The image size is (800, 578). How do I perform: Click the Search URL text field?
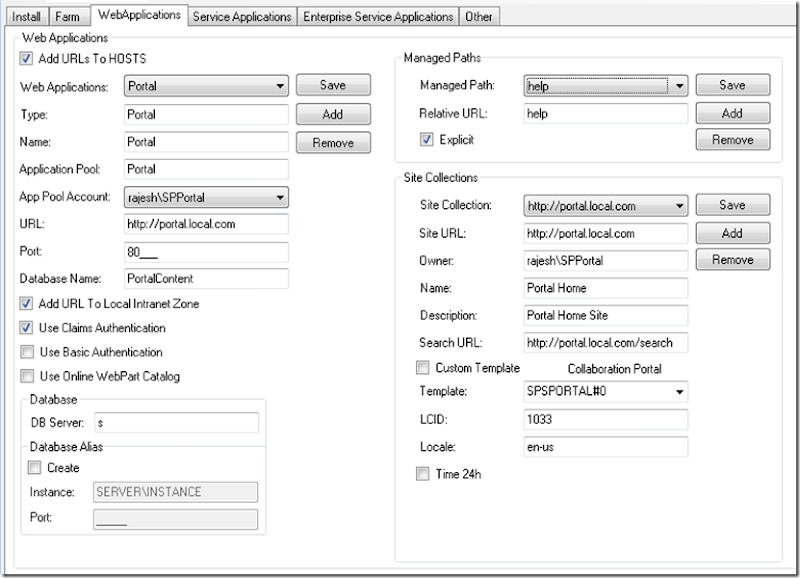pyautogui.click(x=606, y=343)
